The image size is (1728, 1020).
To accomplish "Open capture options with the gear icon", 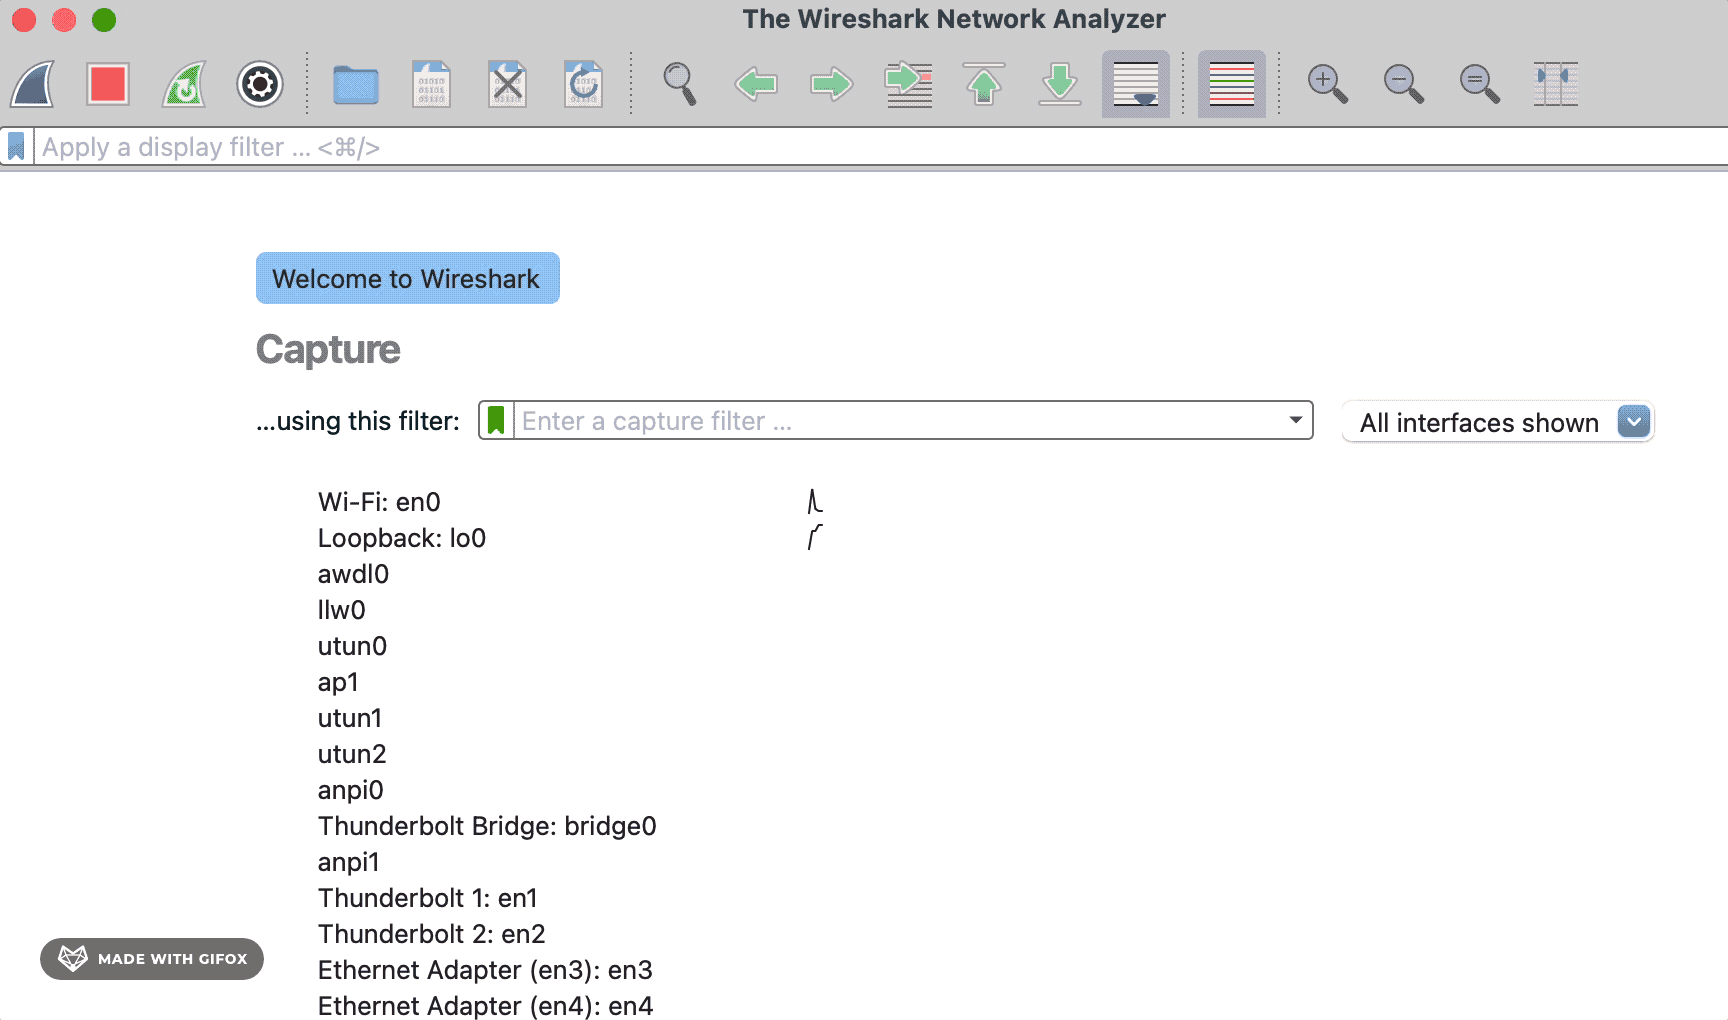I will [260, 84].
